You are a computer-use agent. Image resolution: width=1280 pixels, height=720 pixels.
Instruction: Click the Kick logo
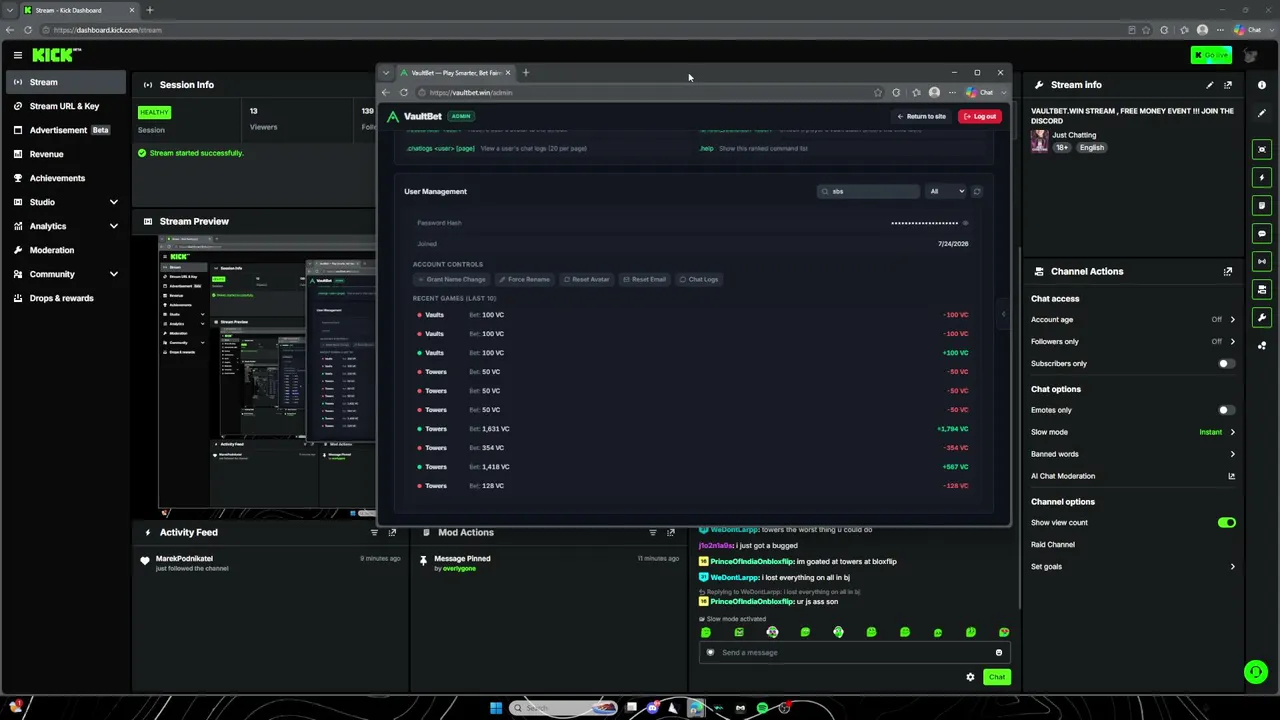tap(56, 55)
